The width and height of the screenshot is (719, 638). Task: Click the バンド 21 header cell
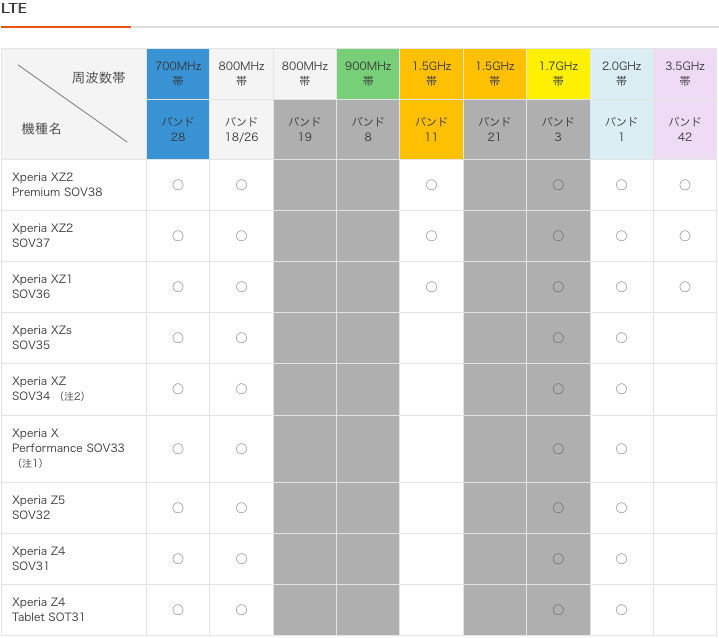coord(495,129)
